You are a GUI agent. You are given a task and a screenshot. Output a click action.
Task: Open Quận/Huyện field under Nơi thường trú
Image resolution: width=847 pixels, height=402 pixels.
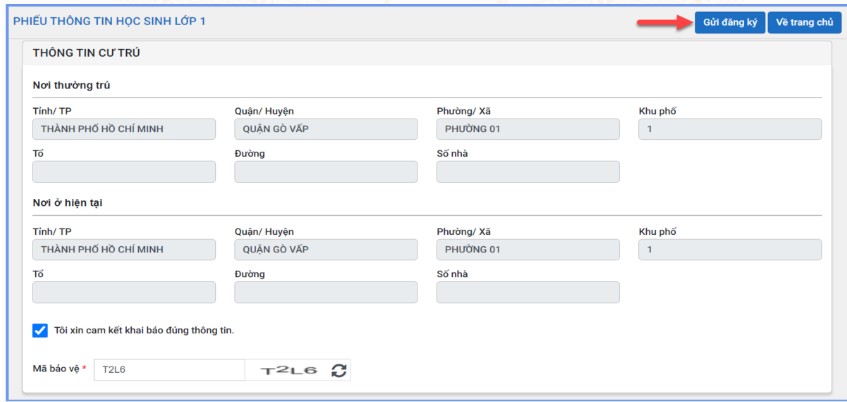(x=326, y=129)
